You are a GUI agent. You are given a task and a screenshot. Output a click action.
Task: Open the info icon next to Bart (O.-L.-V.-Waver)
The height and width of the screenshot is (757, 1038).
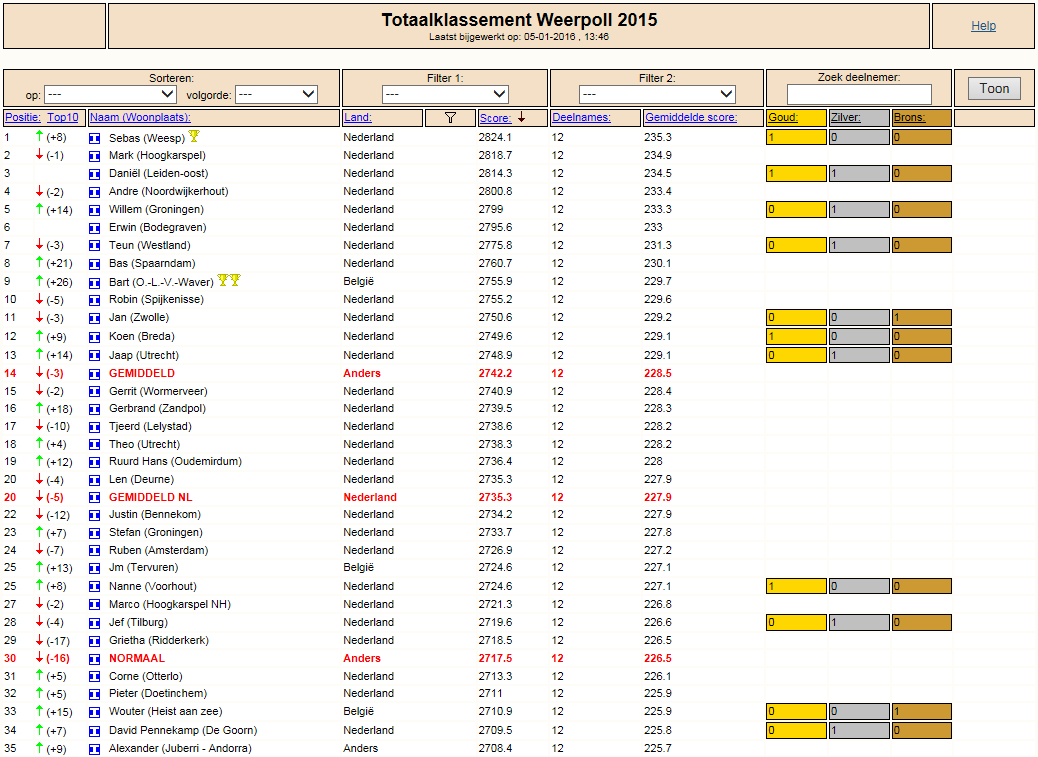pyautogui.click(x=95, y=283)
